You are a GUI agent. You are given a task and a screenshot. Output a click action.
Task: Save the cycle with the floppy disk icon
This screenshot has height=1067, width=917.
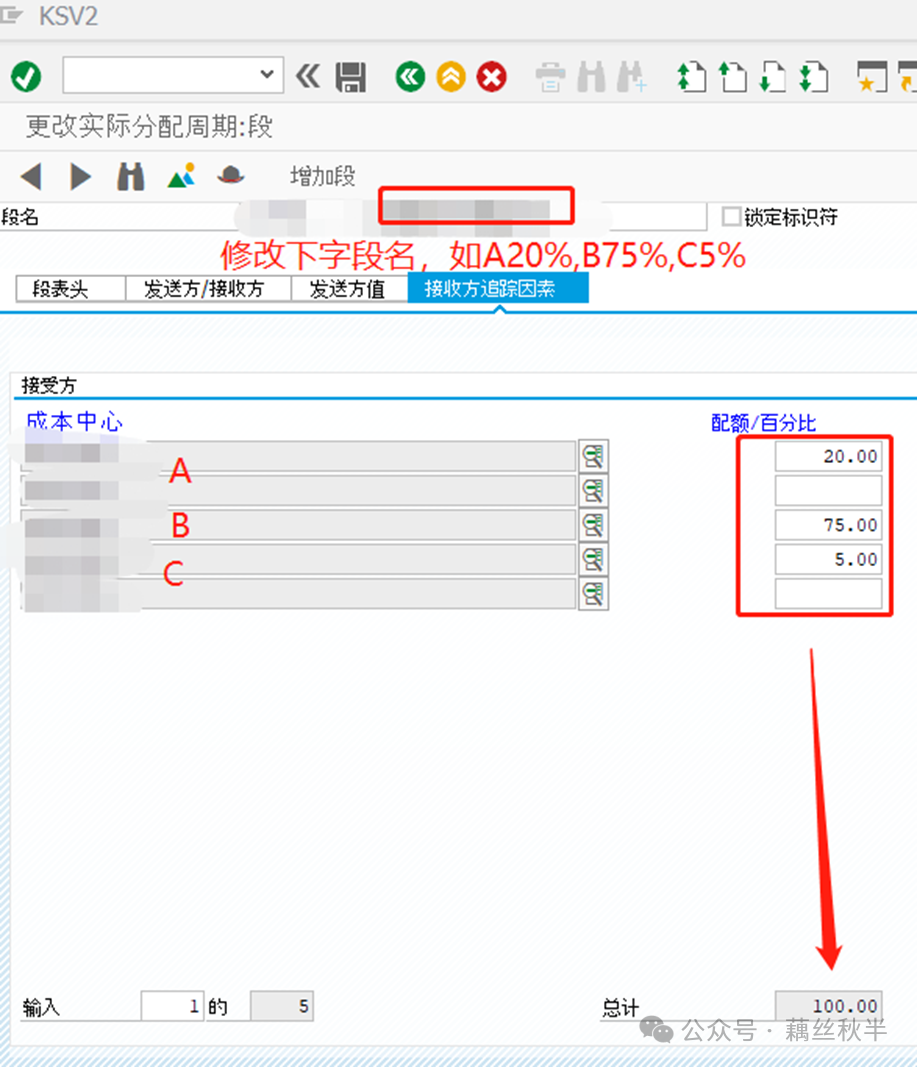coord(351,77)
